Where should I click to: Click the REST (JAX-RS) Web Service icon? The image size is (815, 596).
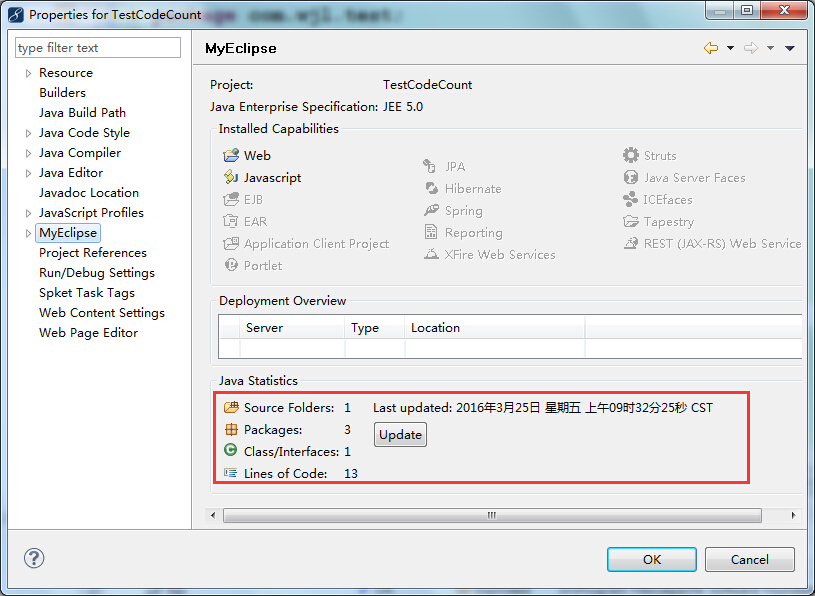click(630, 243)
